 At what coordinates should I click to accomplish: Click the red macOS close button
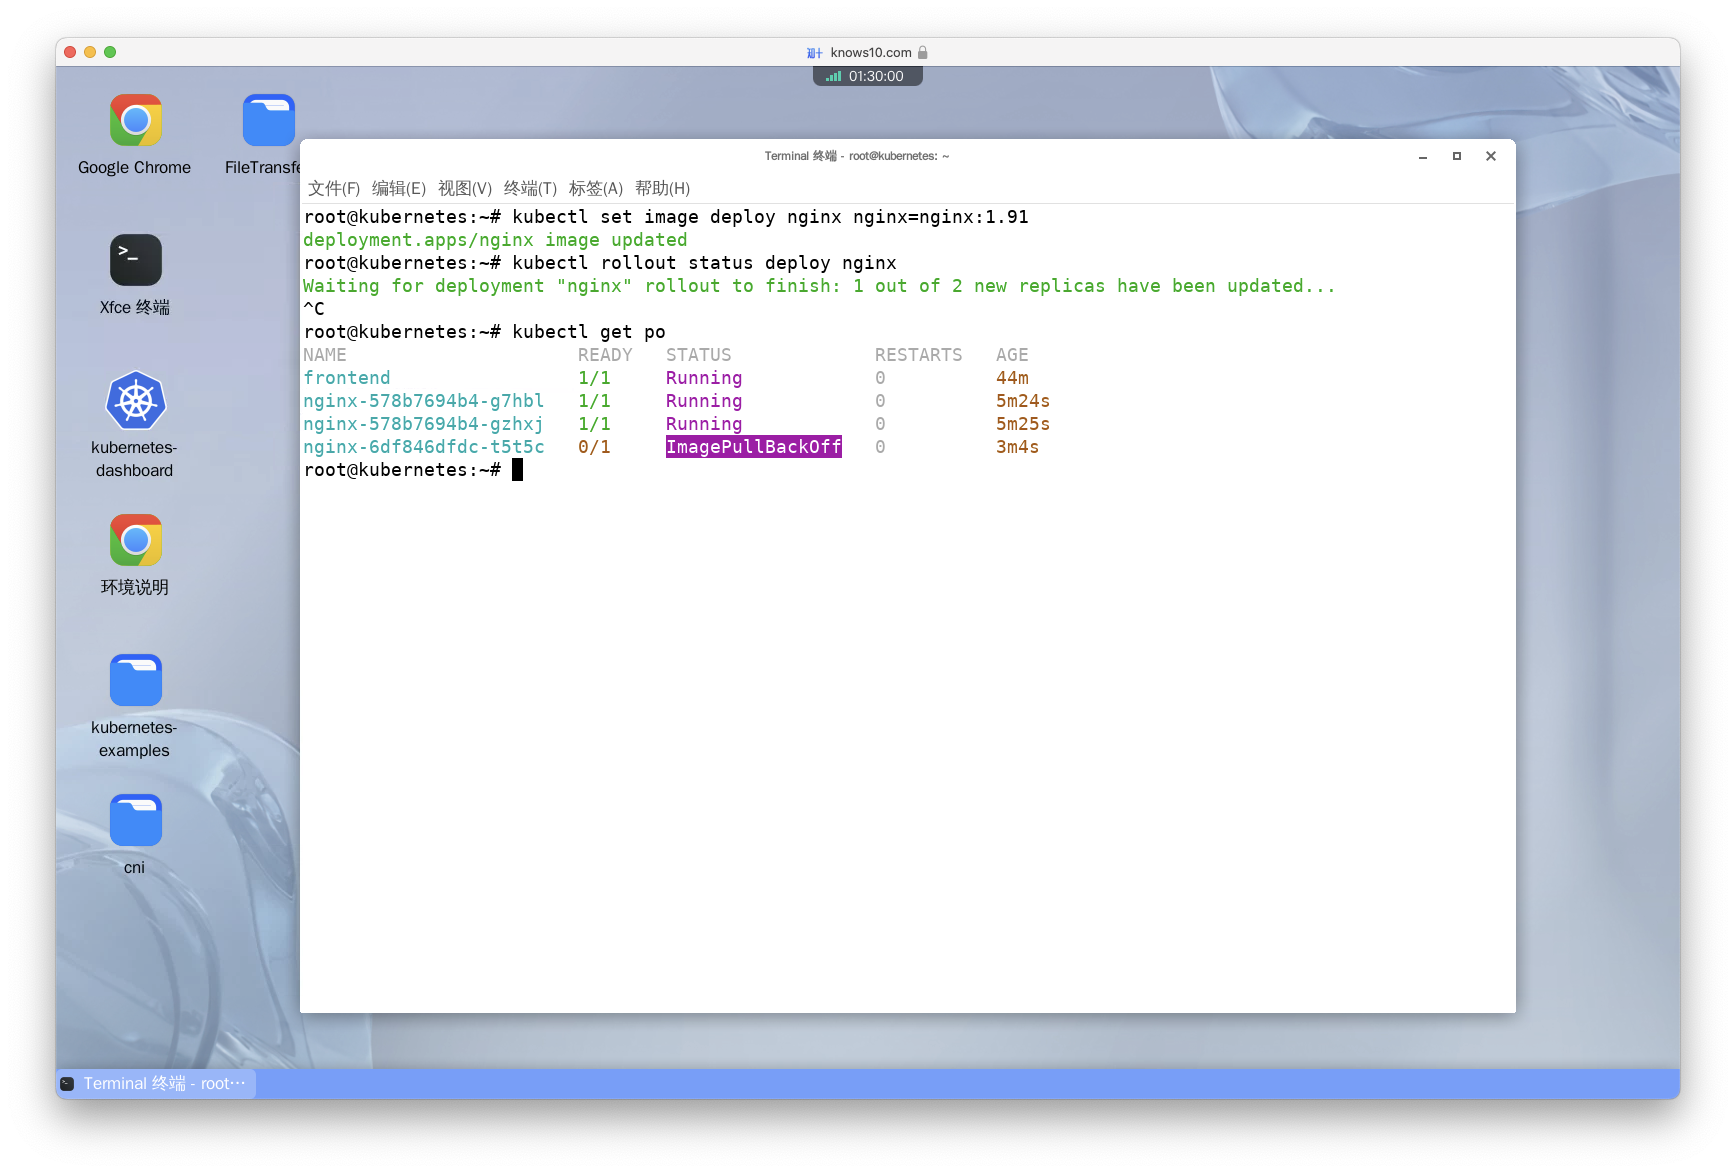coord(70,52)
